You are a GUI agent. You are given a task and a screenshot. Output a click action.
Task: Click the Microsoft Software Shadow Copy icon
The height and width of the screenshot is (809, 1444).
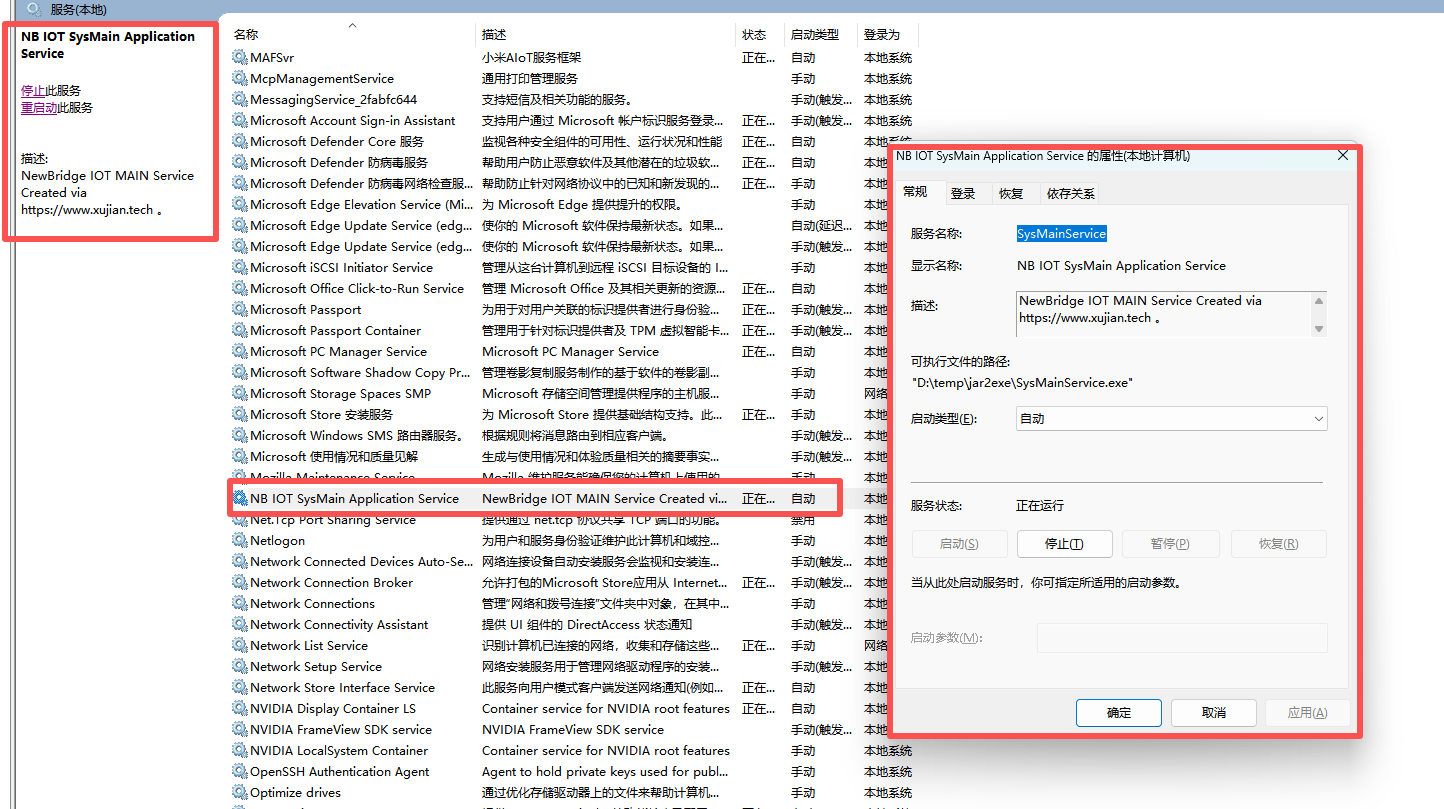pos(240,373)
